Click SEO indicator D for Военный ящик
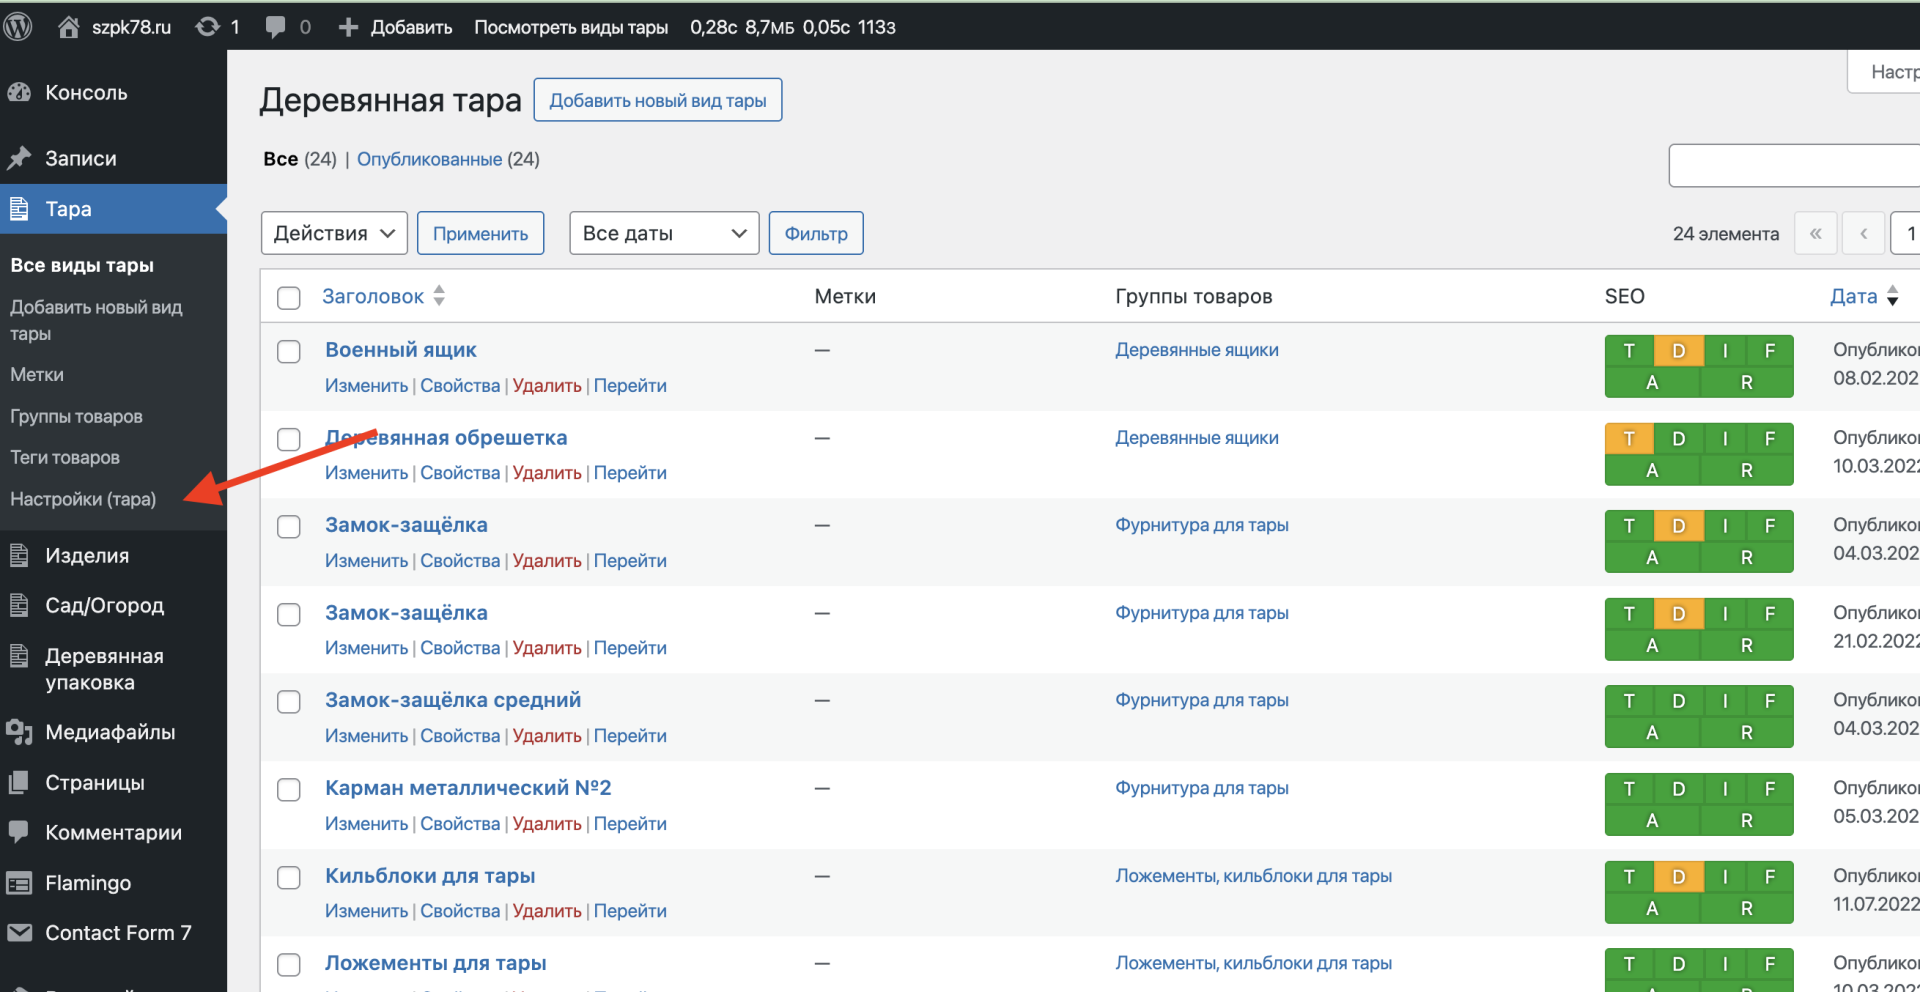The width and height of the screenshot is (1920, 992). pos(1679,350)
